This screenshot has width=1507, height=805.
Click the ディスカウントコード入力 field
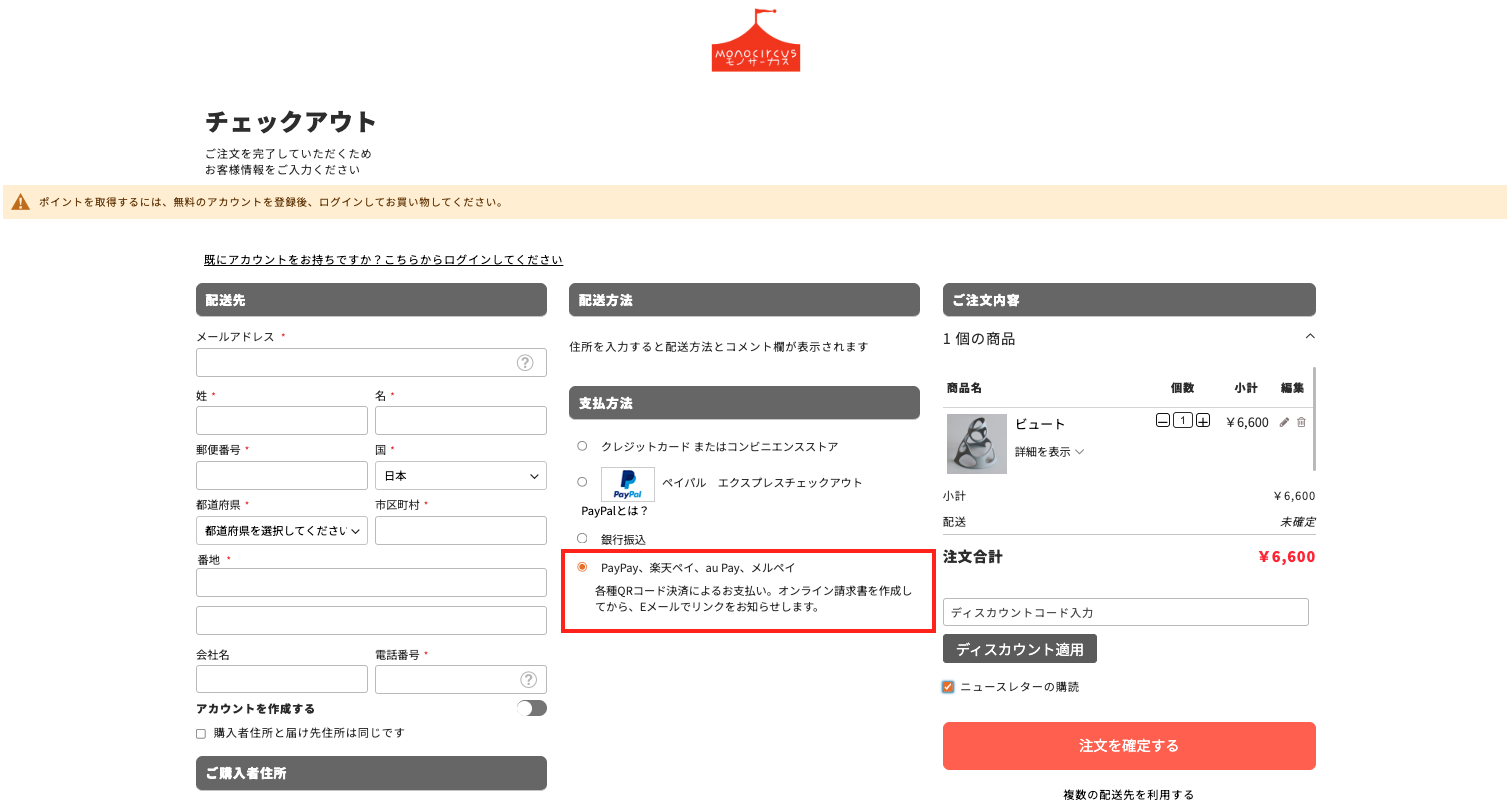1126,612
